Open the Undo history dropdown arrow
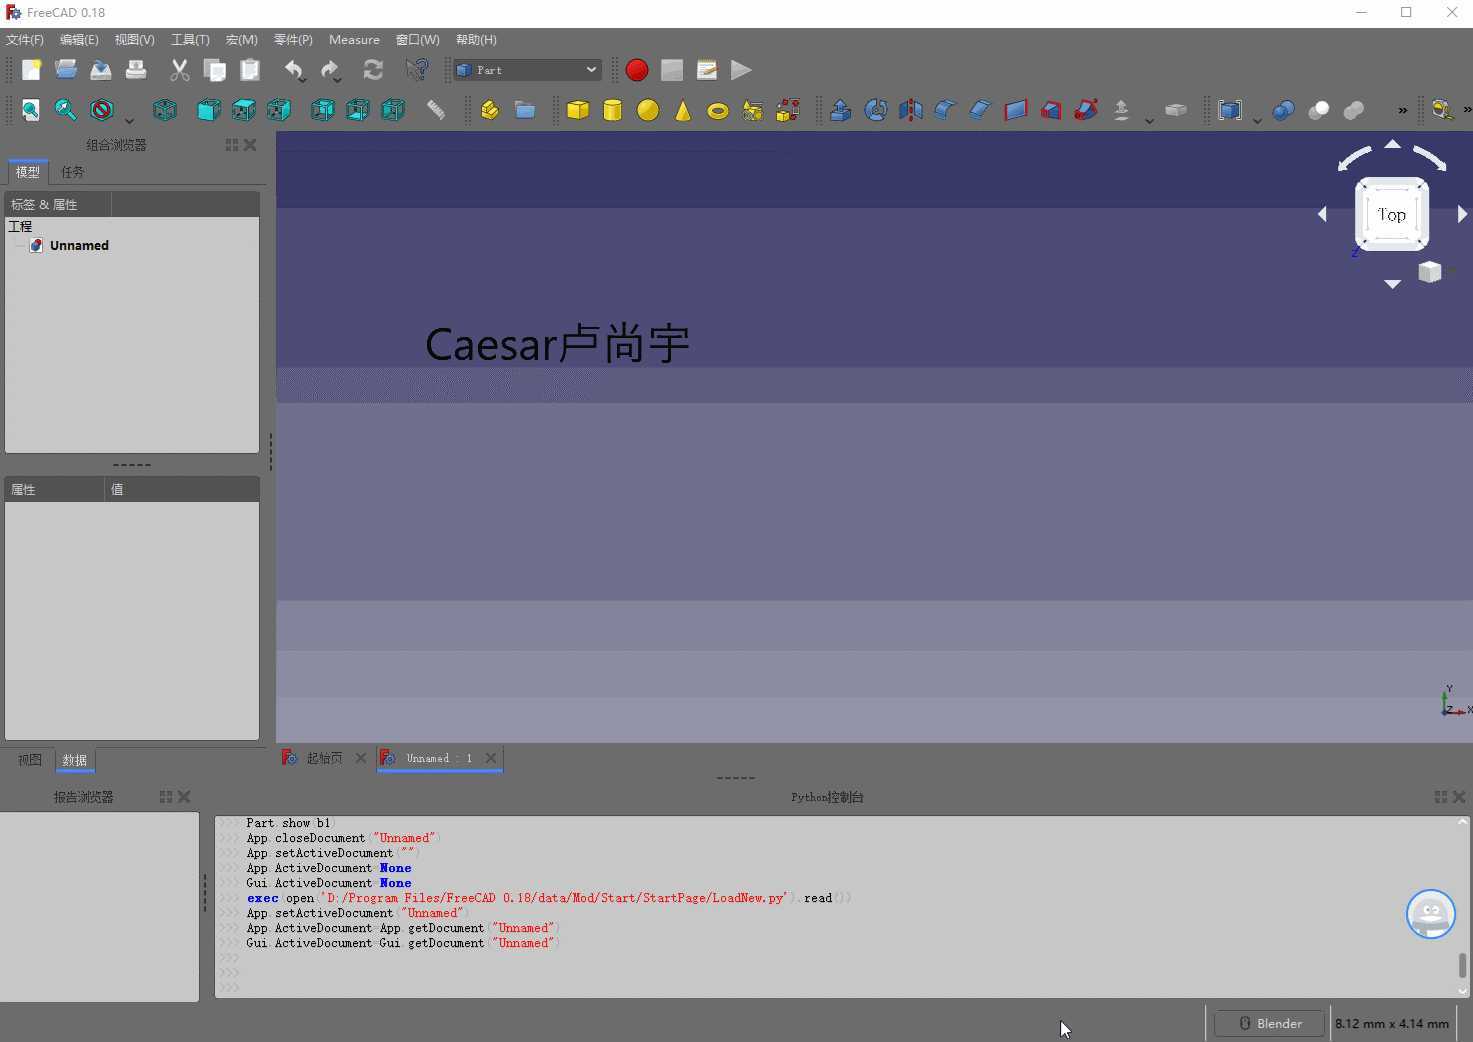 [301, 80]
